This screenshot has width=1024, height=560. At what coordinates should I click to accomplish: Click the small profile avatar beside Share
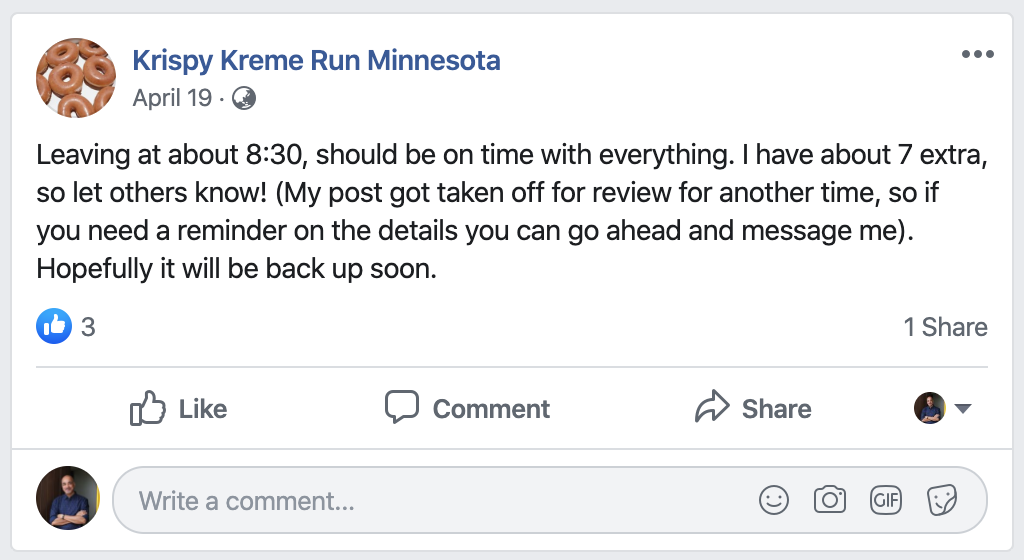coord(929,408)
